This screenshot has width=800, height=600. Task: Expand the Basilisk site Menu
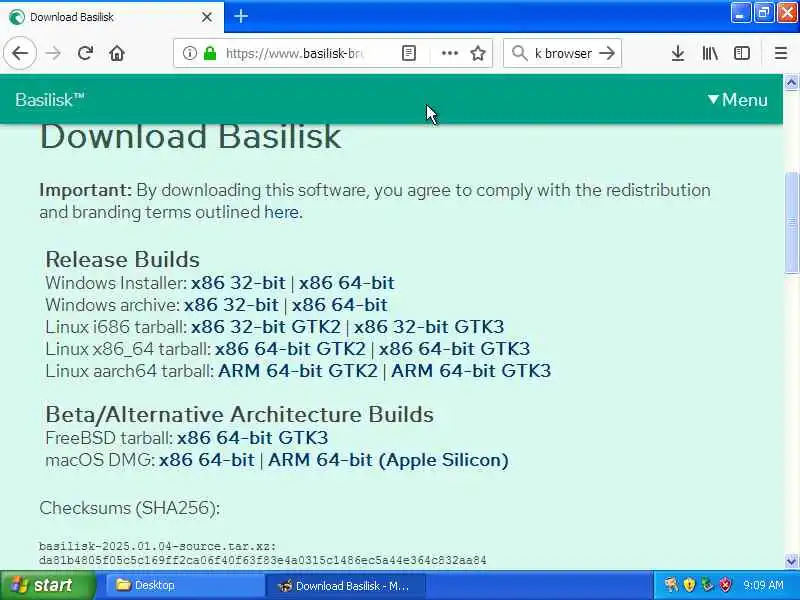[738, 99]
